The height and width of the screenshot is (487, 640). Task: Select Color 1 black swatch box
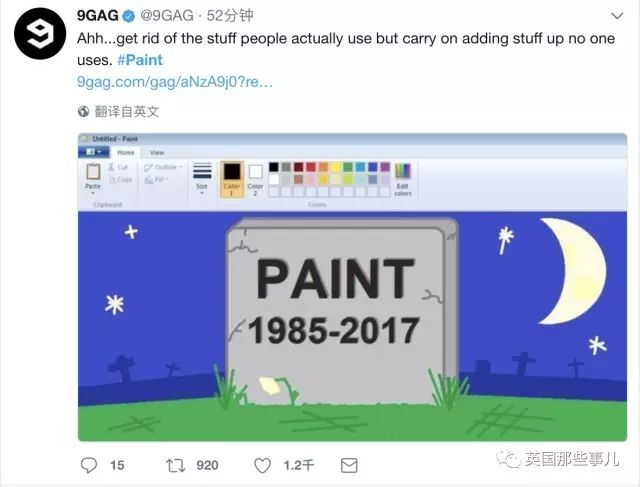(231, 172)
